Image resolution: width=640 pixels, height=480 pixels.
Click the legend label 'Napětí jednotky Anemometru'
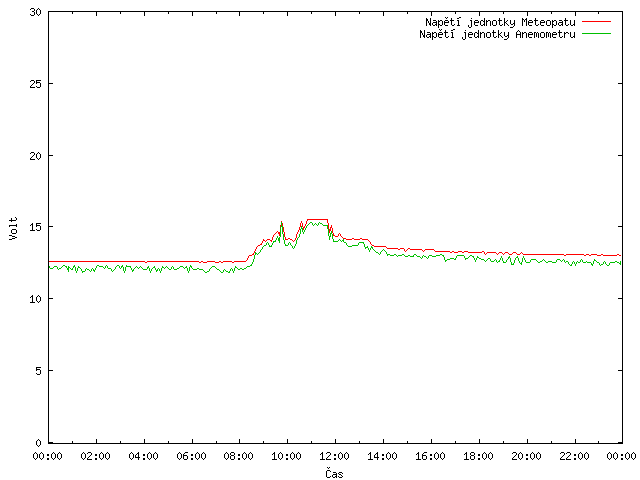tap(497, 34)
